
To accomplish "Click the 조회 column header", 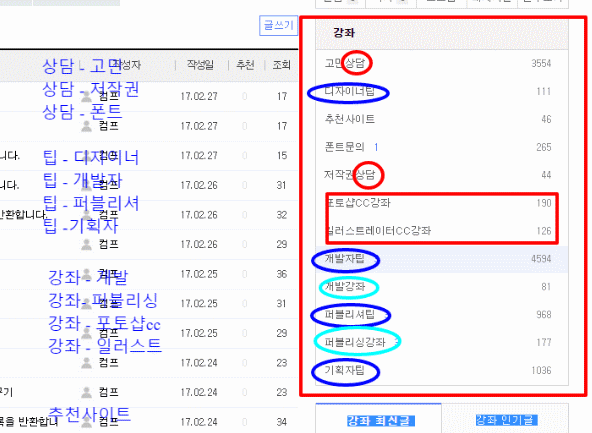I will (x=281, y=65).
